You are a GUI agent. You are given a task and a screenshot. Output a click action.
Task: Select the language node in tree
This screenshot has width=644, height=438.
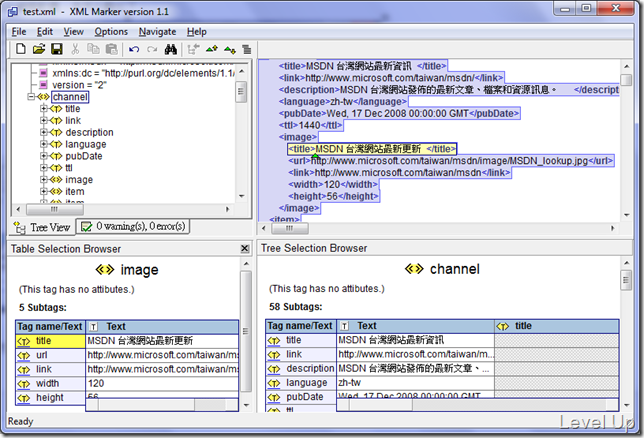pos(86,144)
